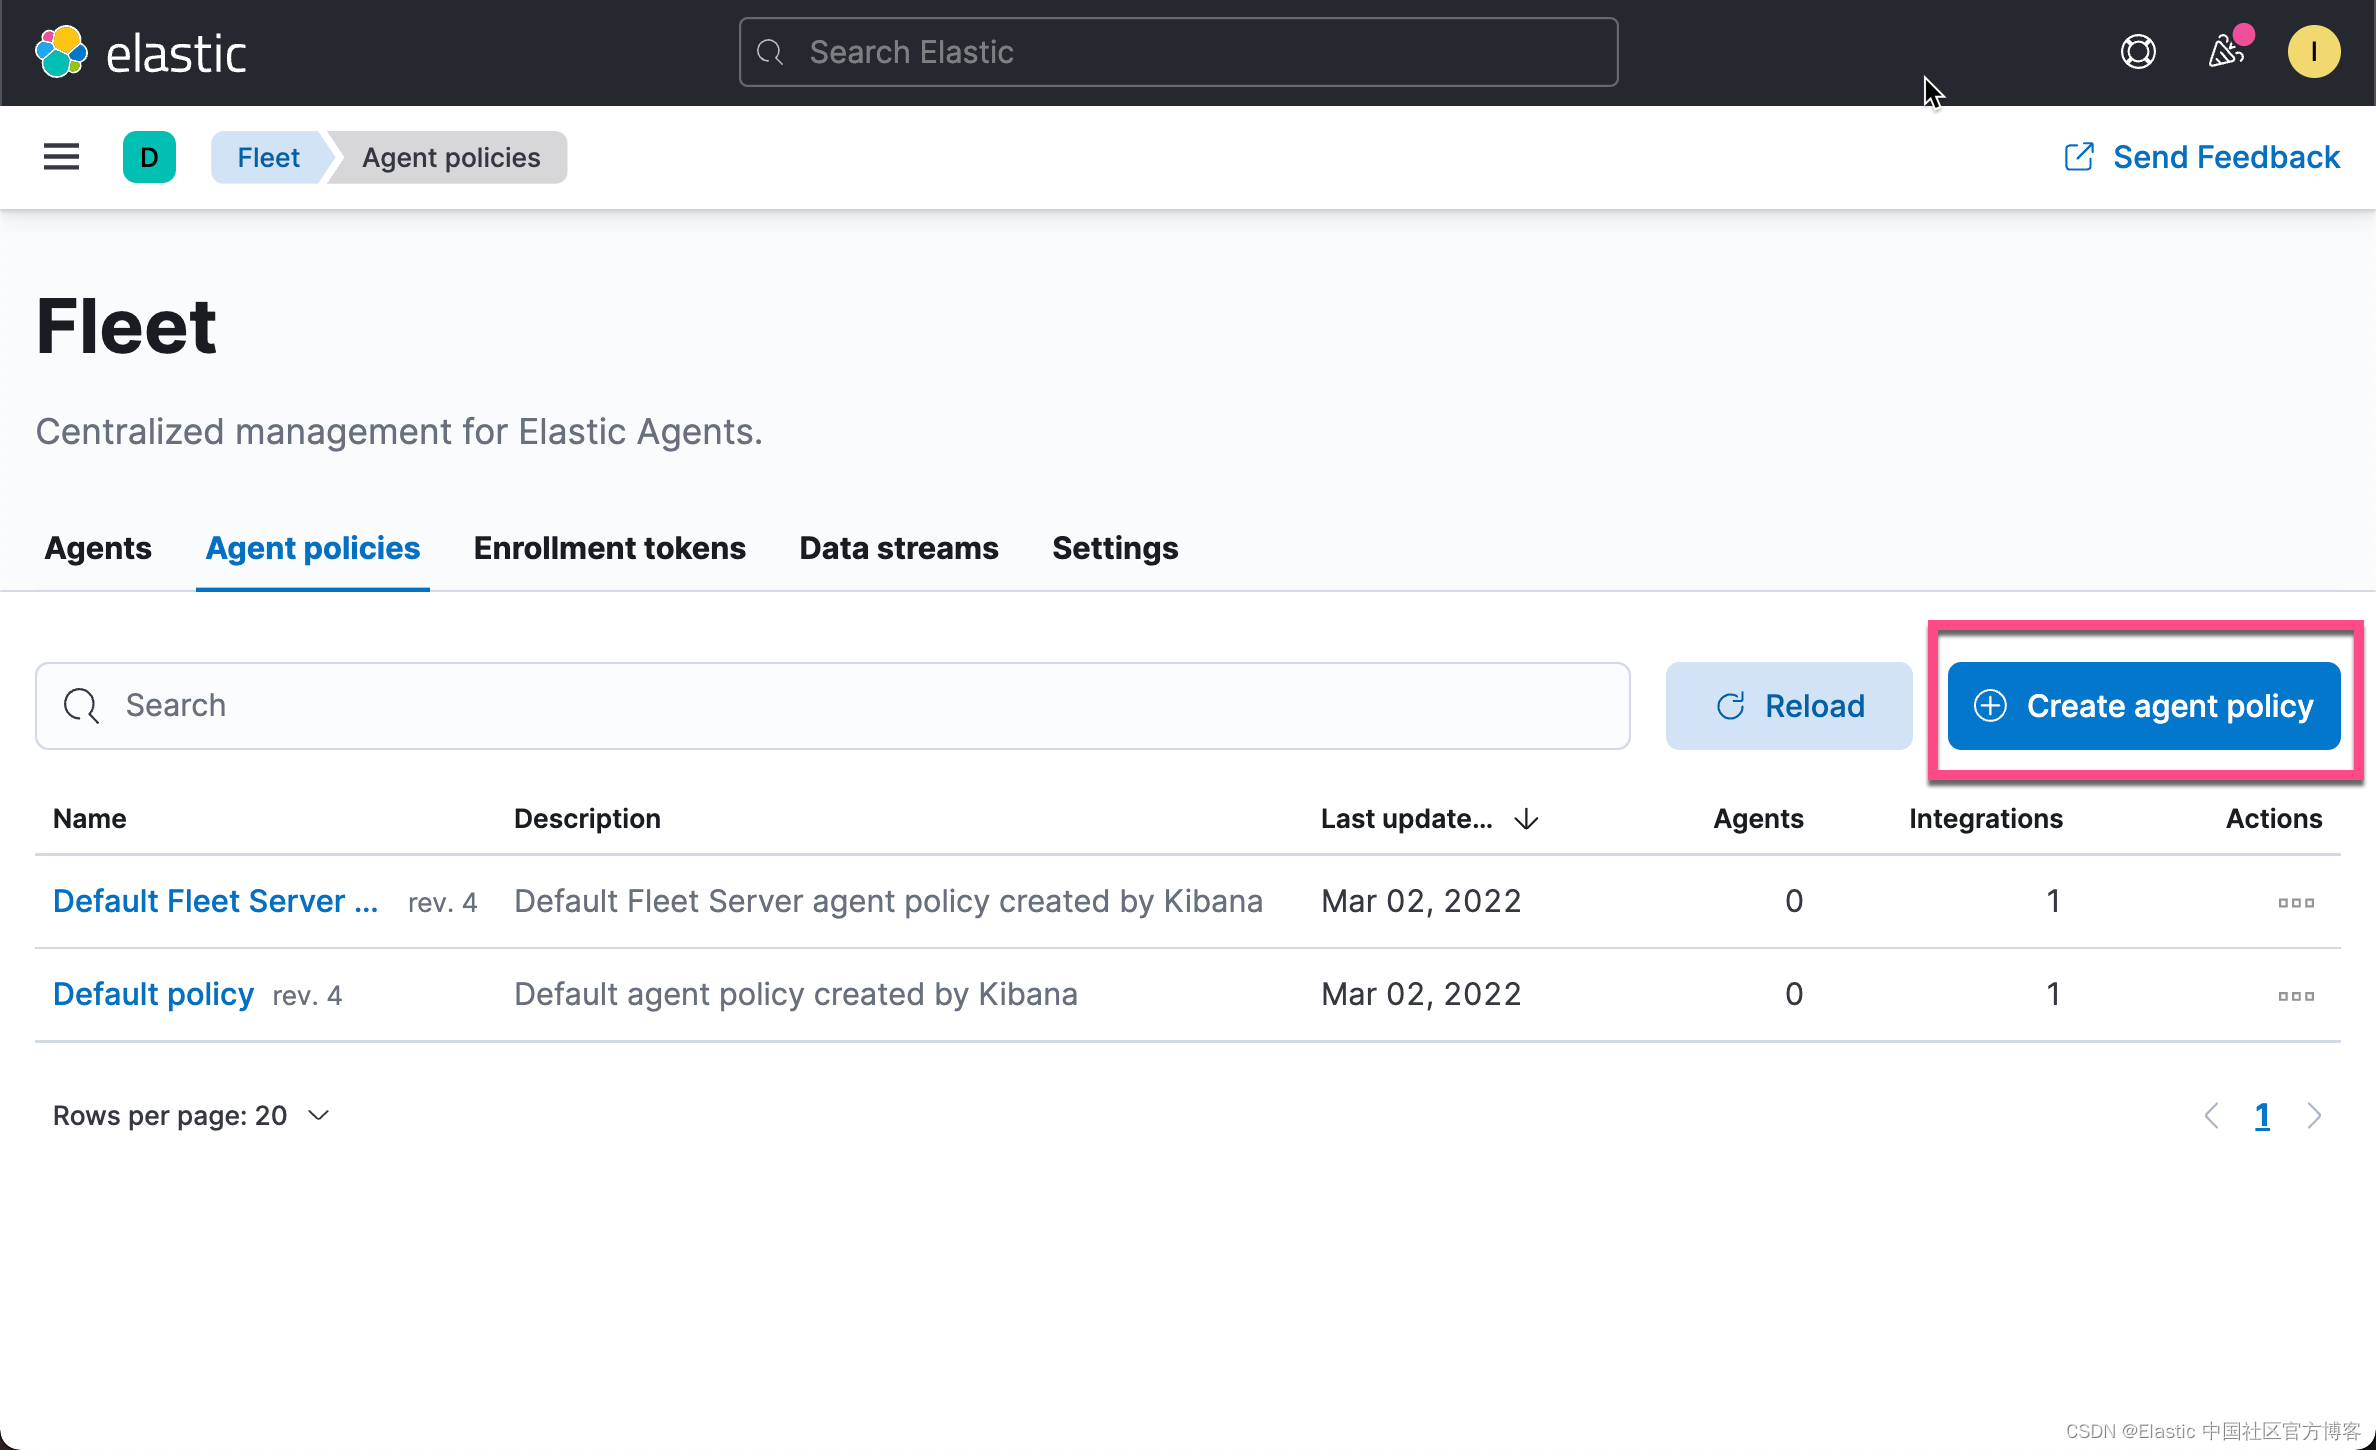
Task: Open the hamburger navigation menu
Action: [61, 157]
